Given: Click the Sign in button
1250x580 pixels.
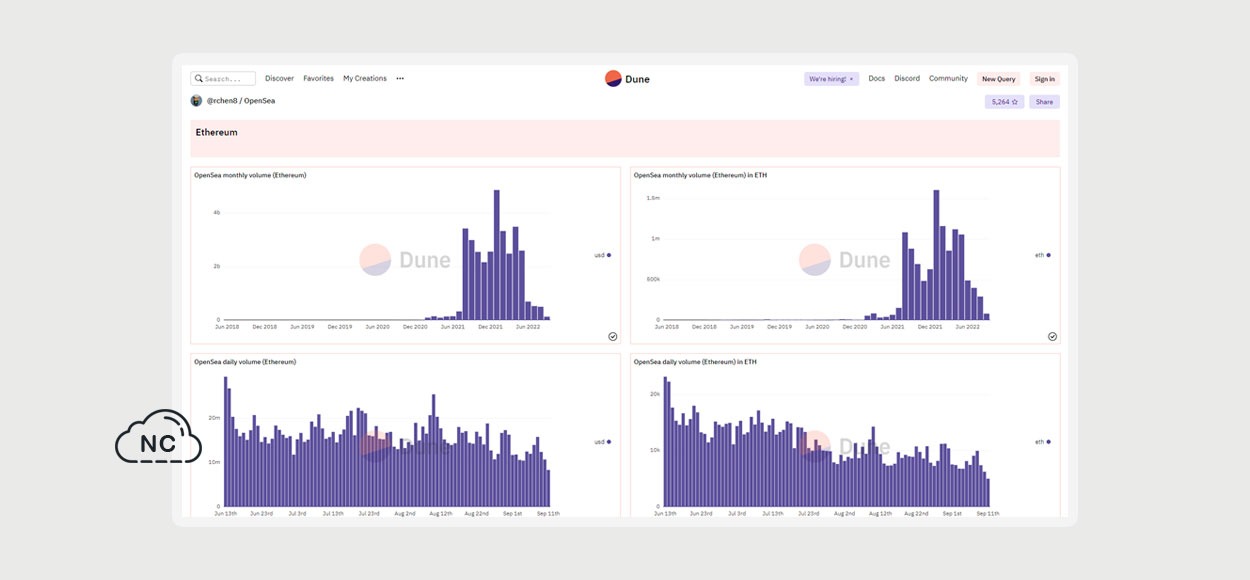Looking at the screenshot, I should pos(1044,79).
